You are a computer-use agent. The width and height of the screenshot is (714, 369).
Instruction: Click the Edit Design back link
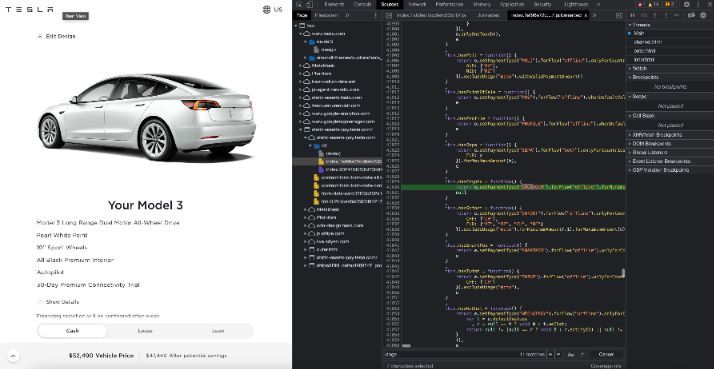coord(56,36)
